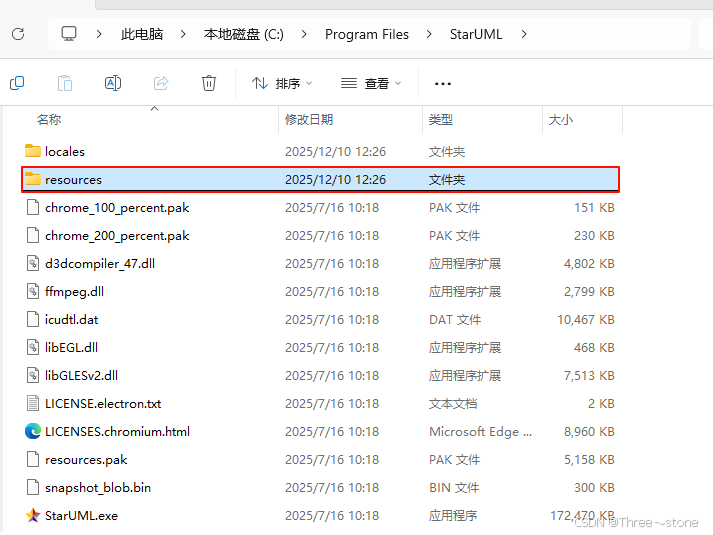Viewport: 713px width, 535px height.
Task: Select StarUML.exe file name
Action: point(81,516)
